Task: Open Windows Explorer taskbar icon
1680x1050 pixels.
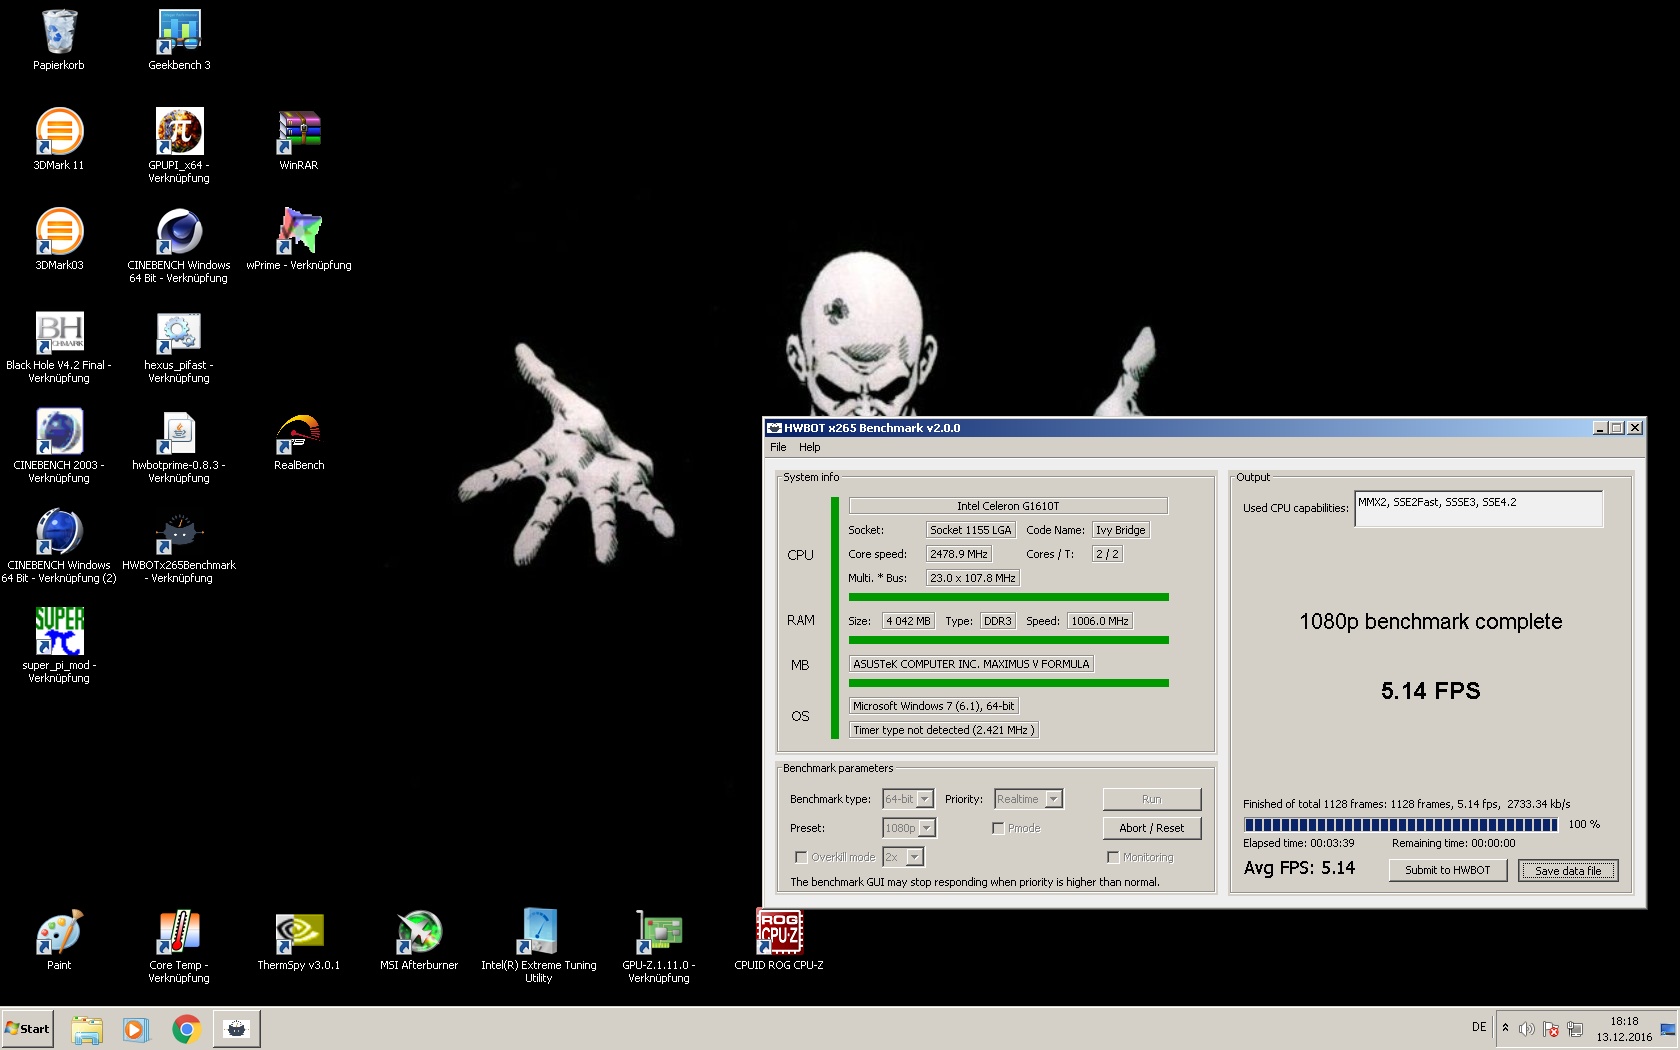Action: tap(87, 1029)
